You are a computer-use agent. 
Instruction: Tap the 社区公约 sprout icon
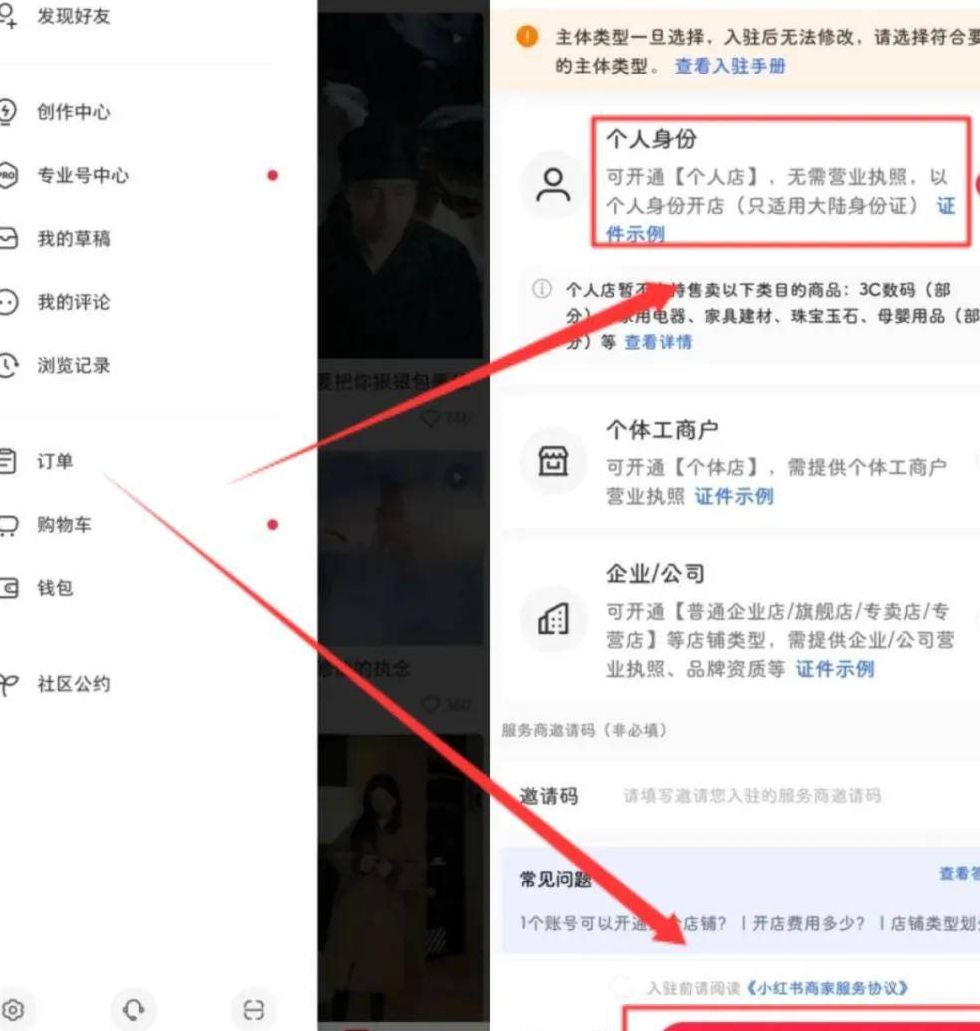[x=8, y=685]
